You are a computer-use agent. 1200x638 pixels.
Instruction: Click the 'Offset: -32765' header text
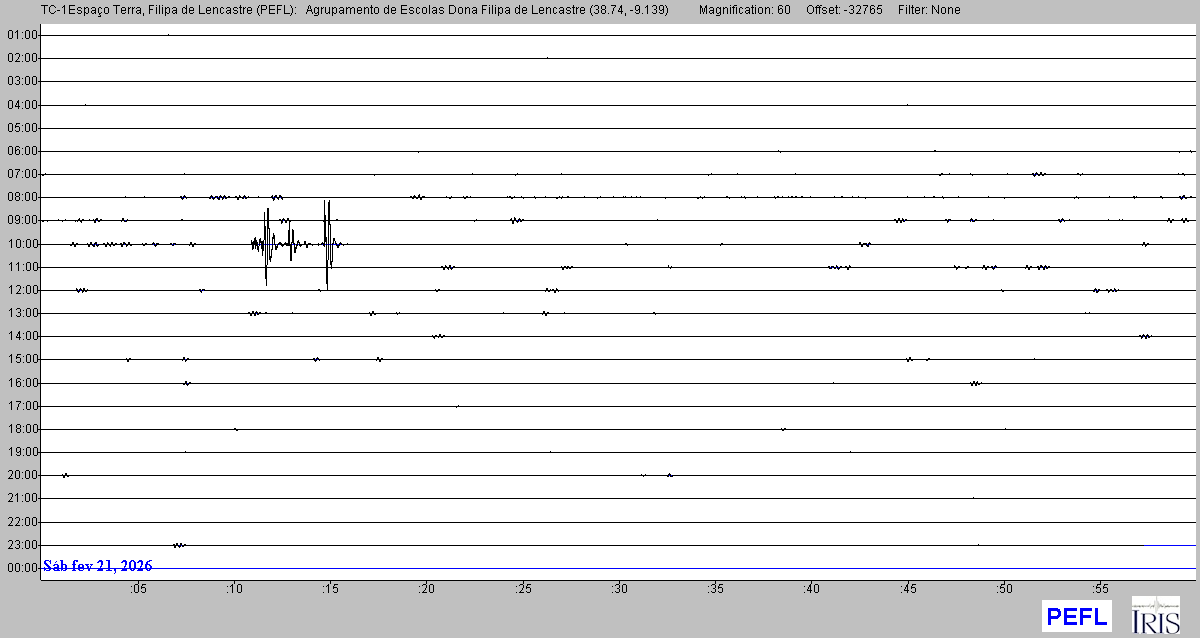[x=844, y=10]
